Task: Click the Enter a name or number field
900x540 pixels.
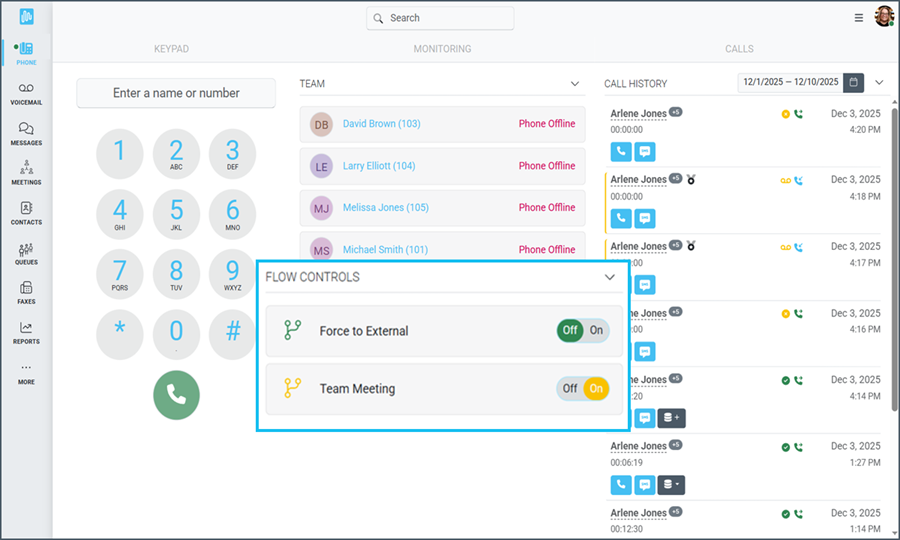Action: (x=176, y=93)
